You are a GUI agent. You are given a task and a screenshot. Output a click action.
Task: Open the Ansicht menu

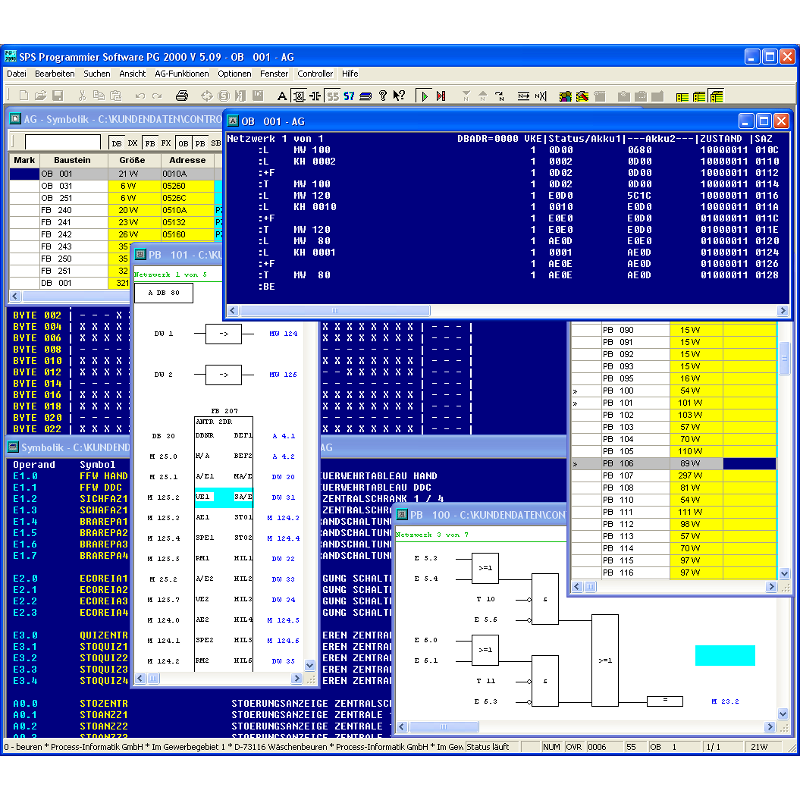(133, 73)
